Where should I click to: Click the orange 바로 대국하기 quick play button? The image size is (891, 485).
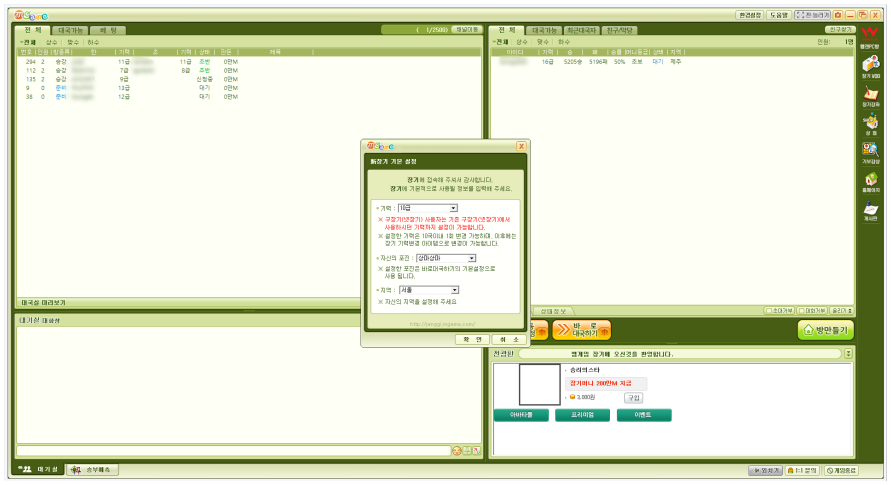[582, 330]
